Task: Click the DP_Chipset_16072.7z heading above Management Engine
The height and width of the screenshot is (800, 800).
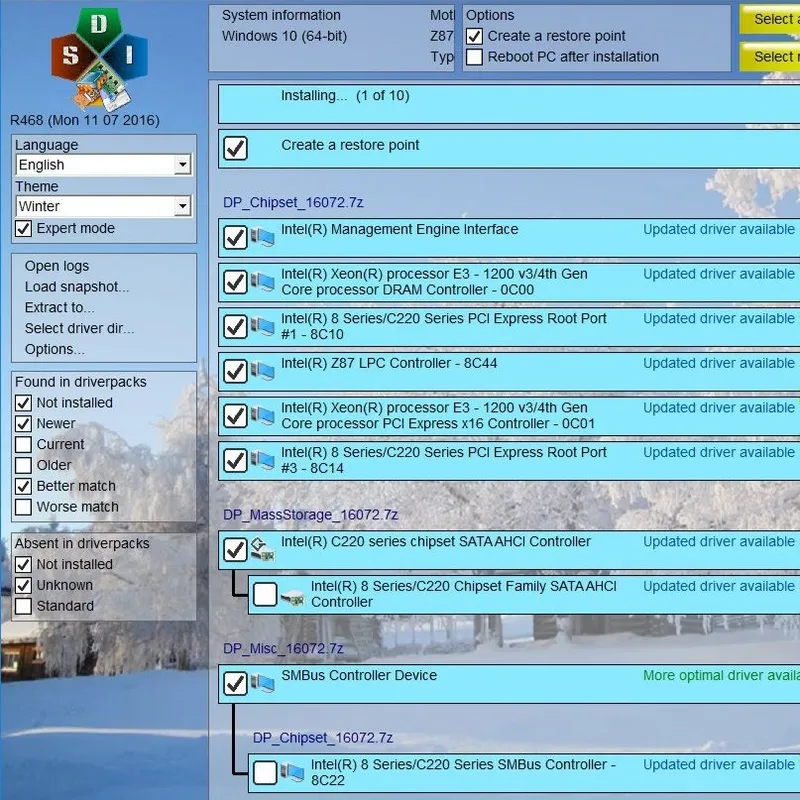Action: [293, 203]
